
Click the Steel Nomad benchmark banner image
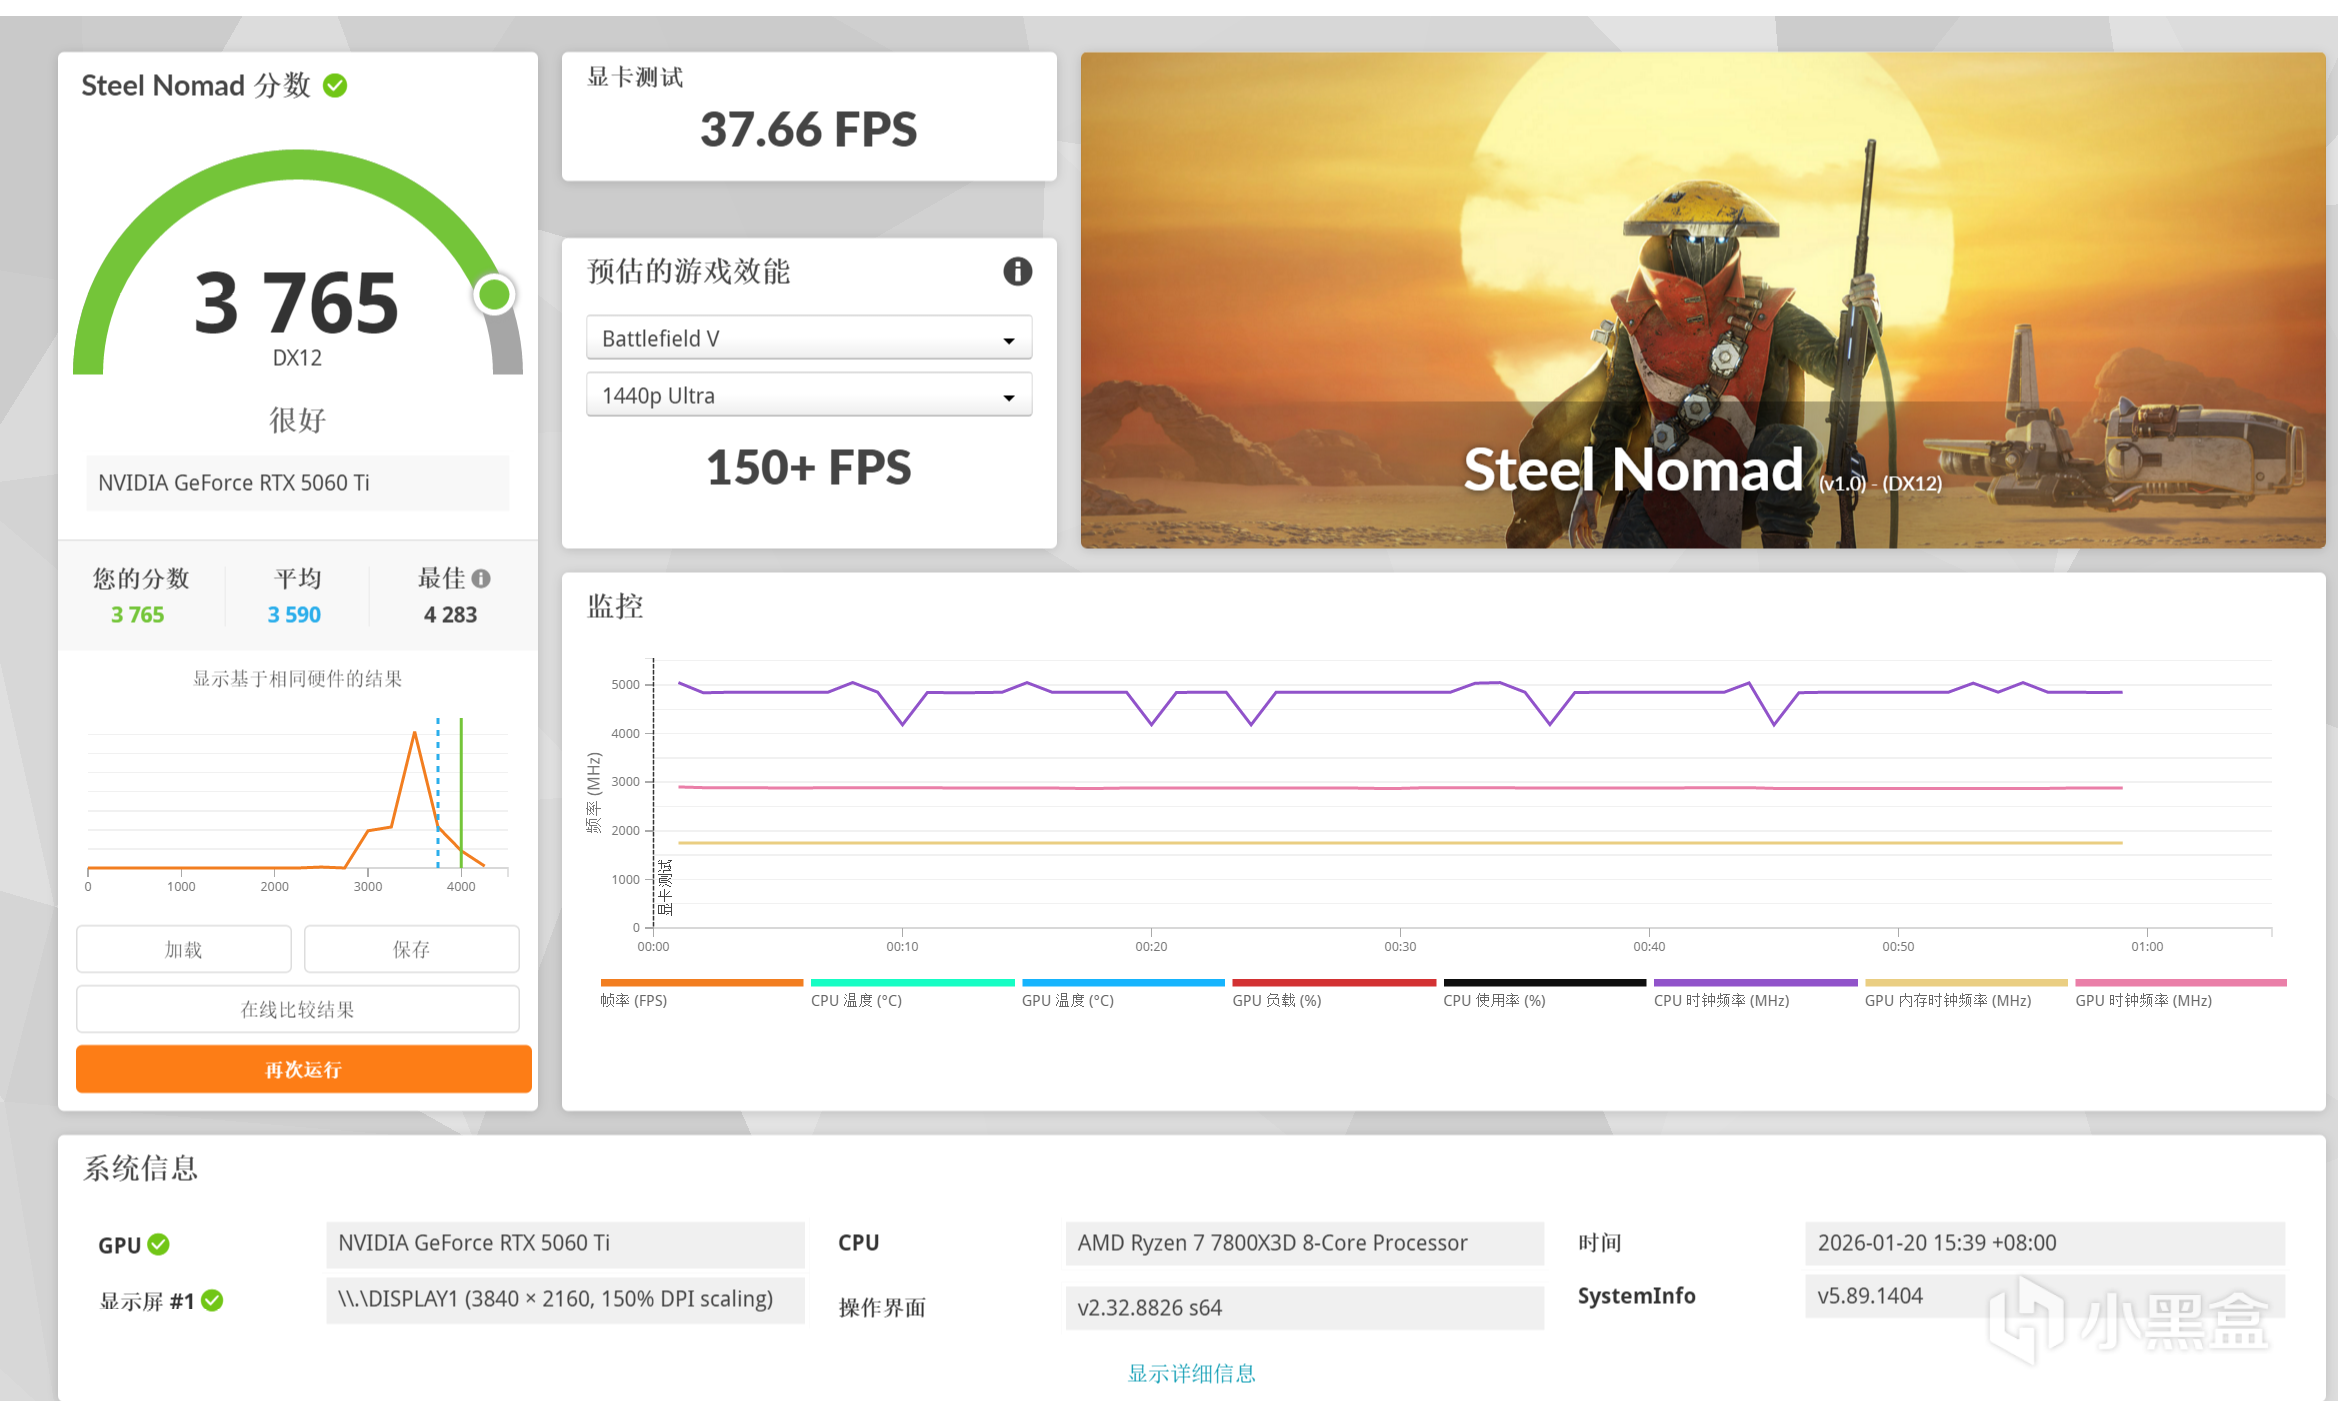click(1702, 300)
